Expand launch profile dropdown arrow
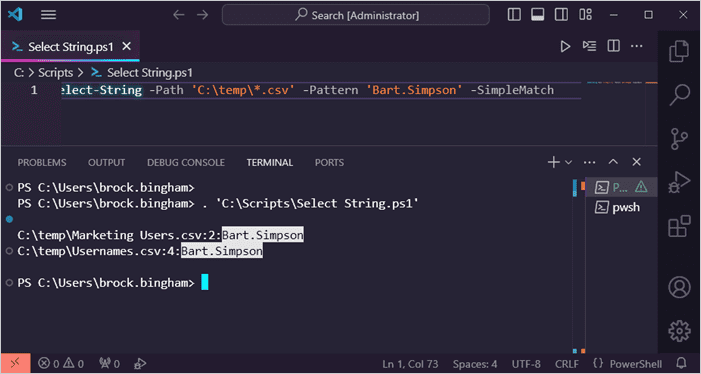 click(568, 163)
